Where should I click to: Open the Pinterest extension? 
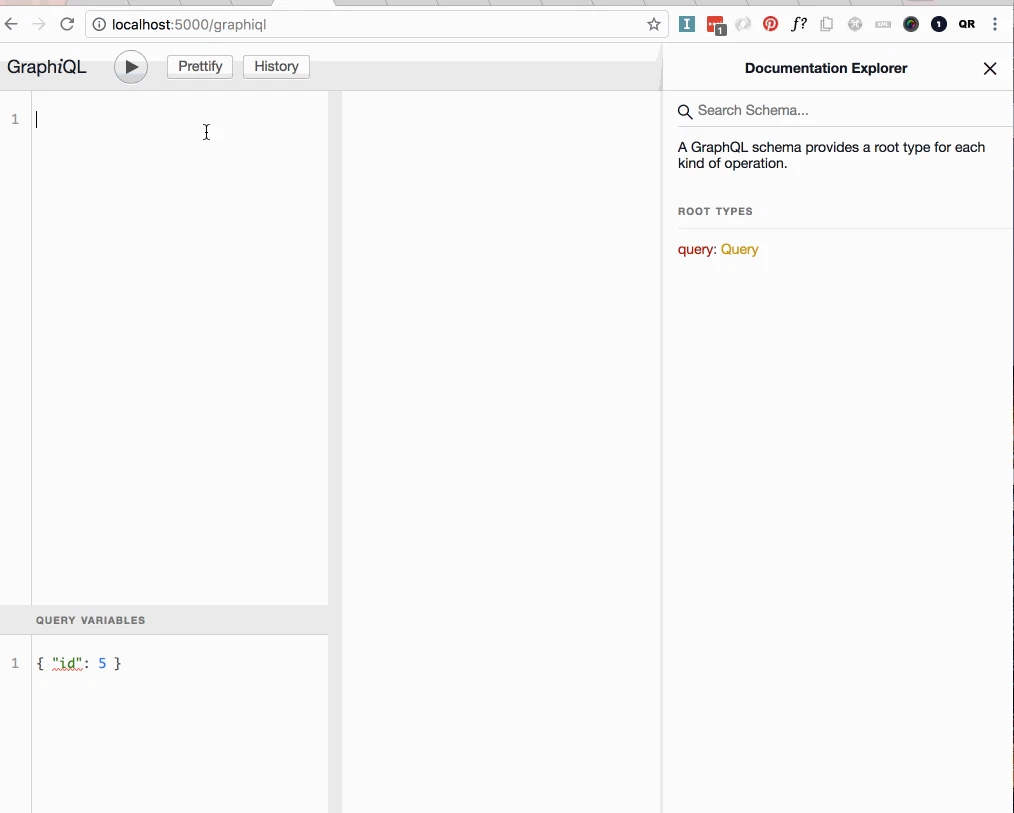[x=770, y=25]
